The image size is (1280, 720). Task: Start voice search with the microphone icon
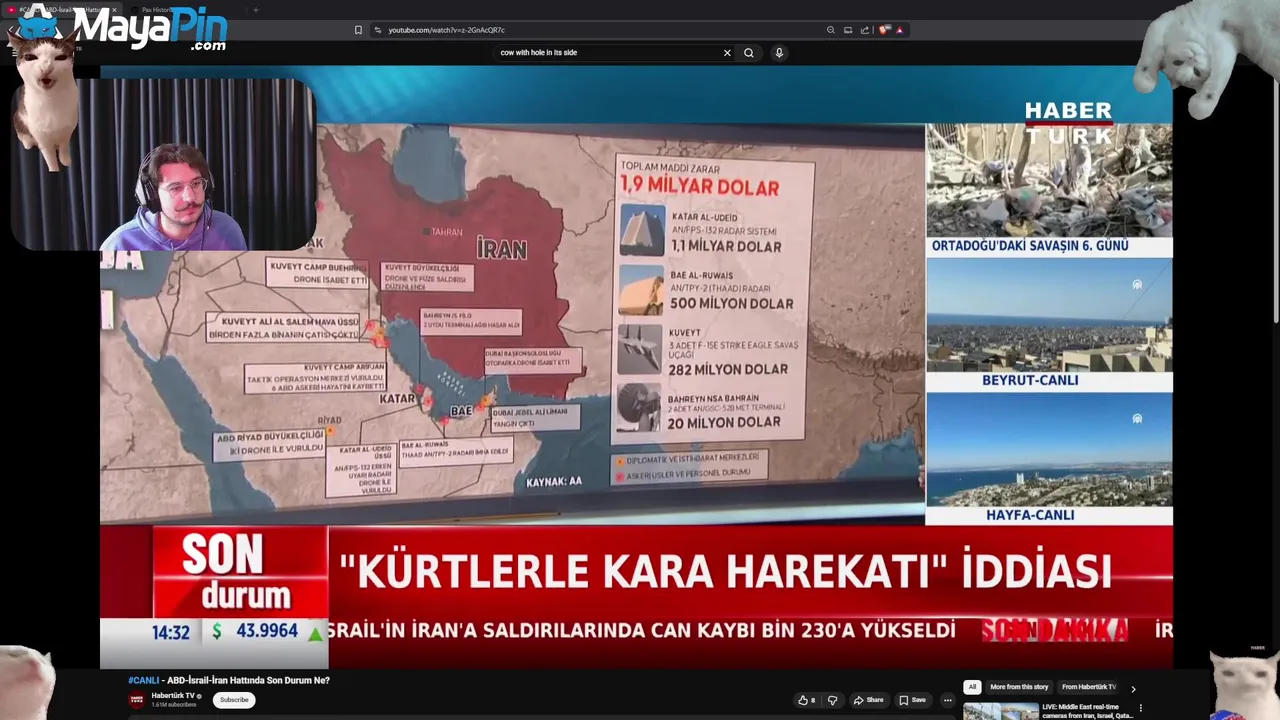(779, 53)
